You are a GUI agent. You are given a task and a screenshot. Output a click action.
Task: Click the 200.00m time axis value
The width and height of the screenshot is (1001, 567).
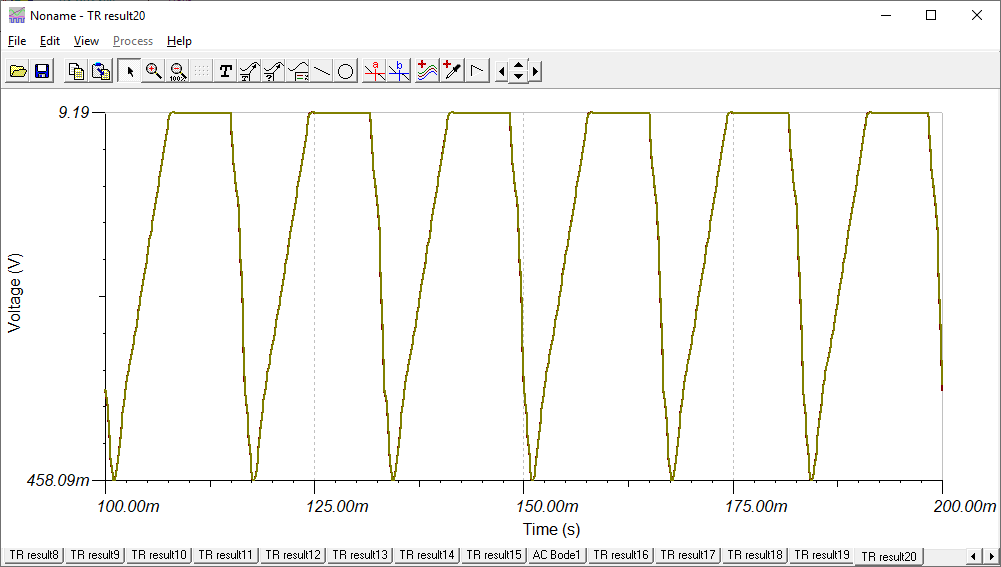tap(965, 506)
